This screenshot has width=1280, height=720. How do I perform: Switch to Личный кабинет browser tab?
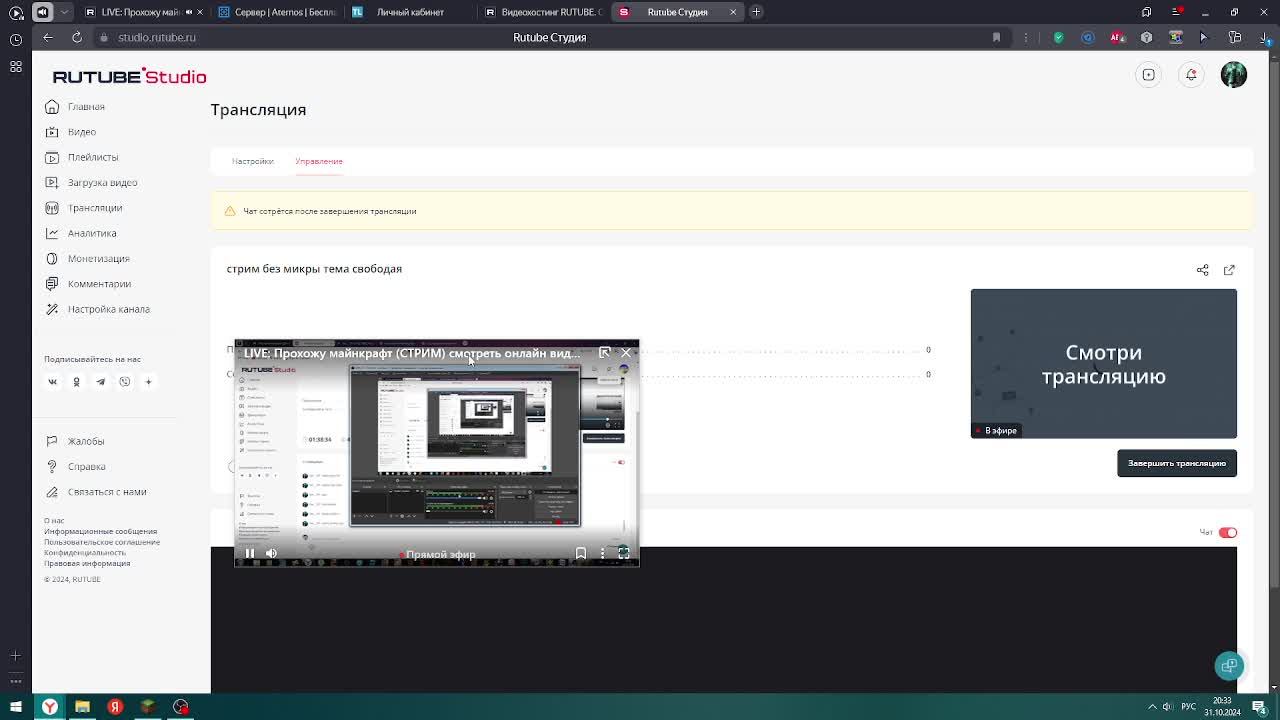point(408,12)
